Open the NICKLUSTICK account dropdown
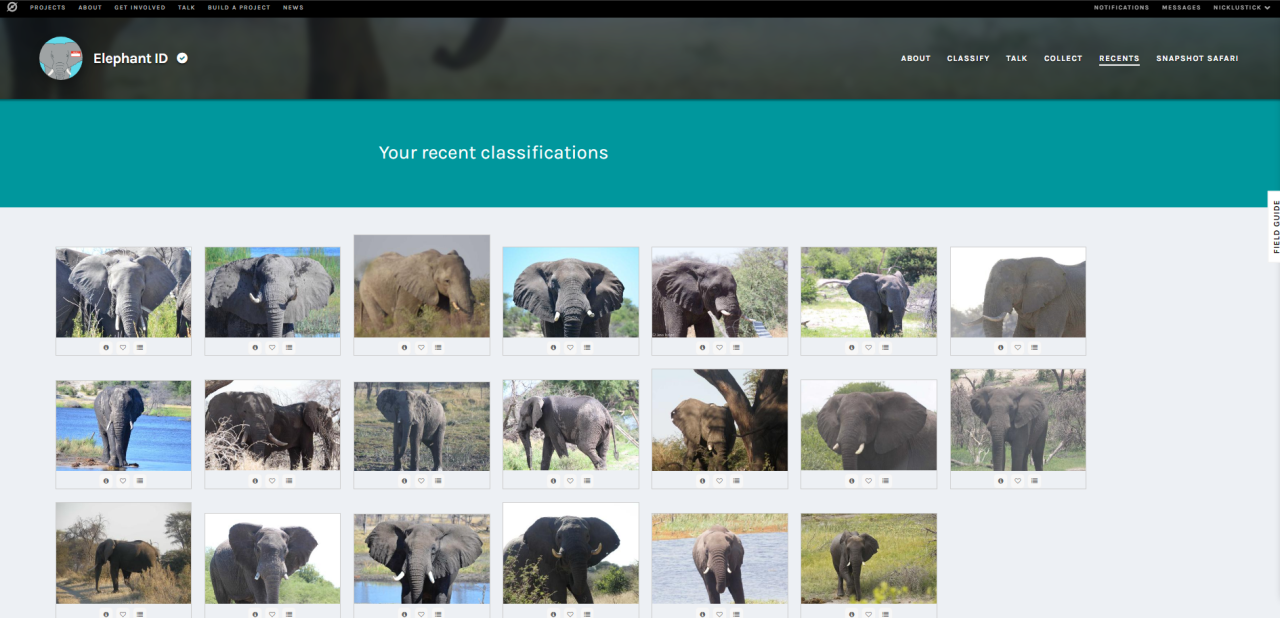 [x=1242, y=7]
